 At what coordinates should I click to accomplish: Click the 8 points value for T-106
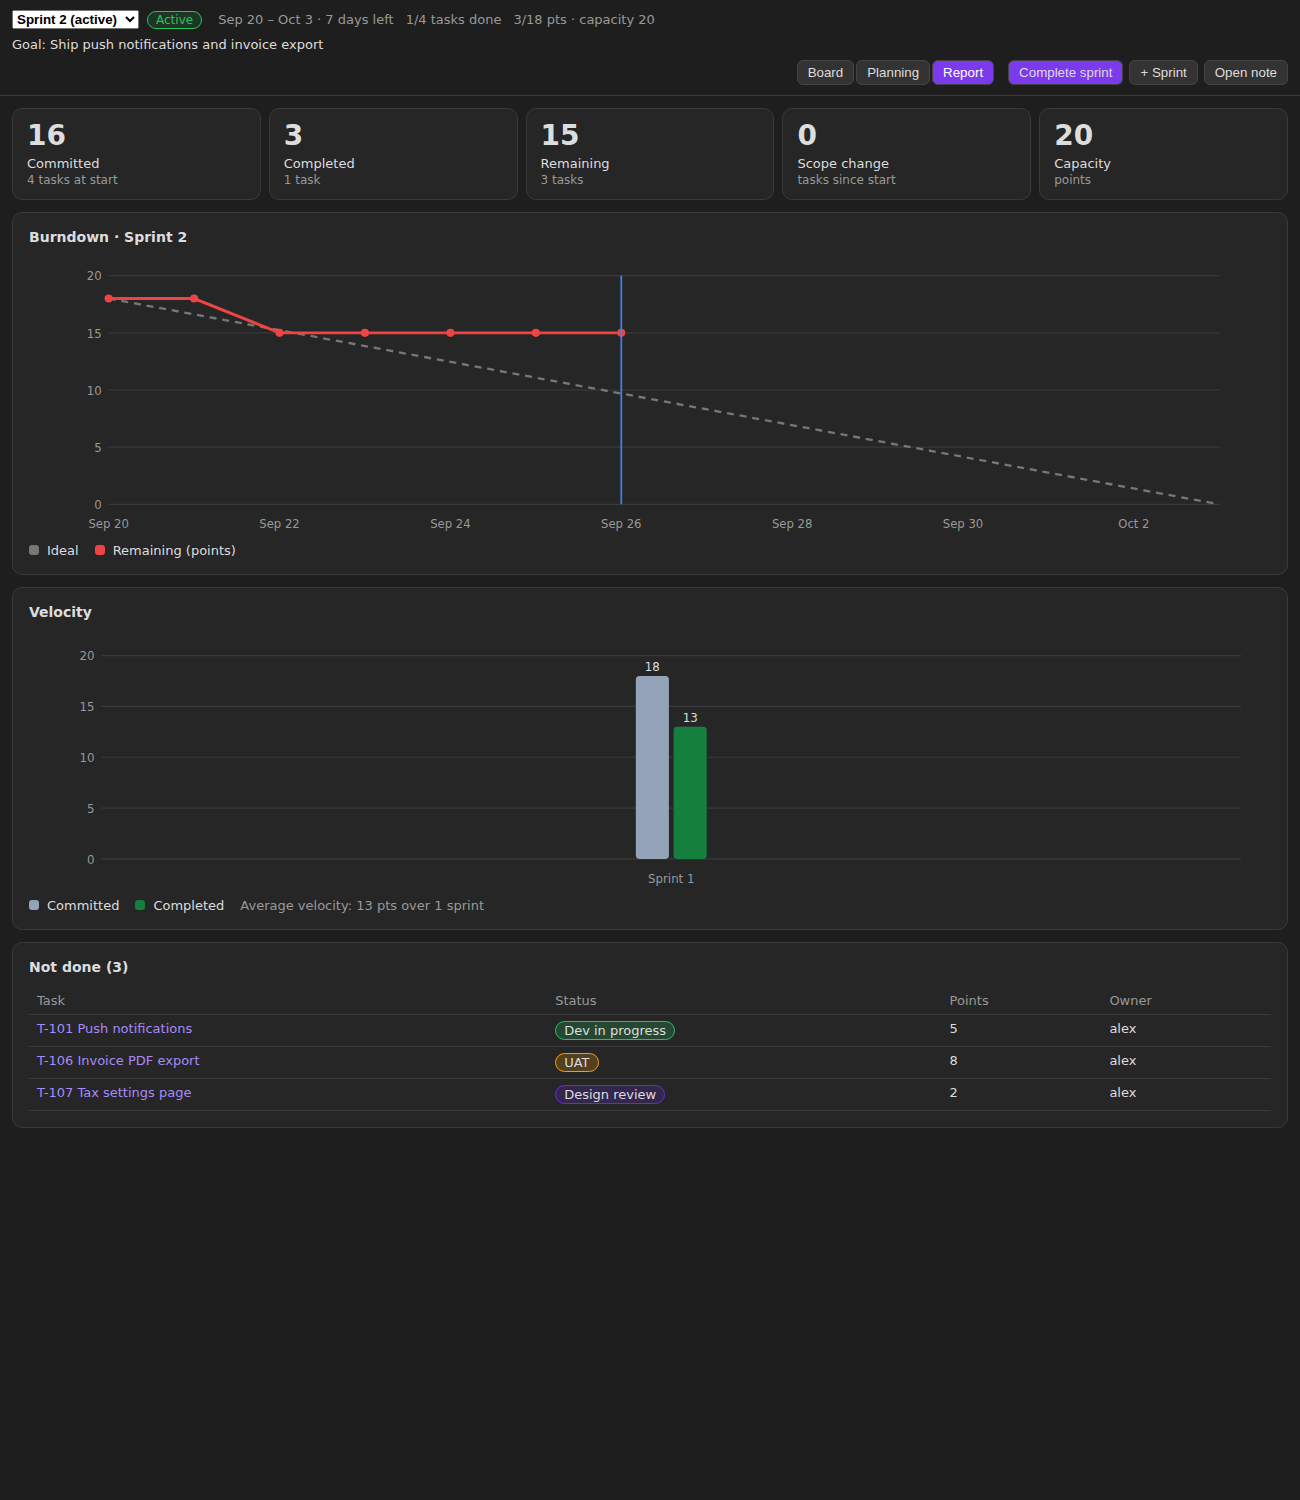pyautogui.click(x=953, y=1061)
